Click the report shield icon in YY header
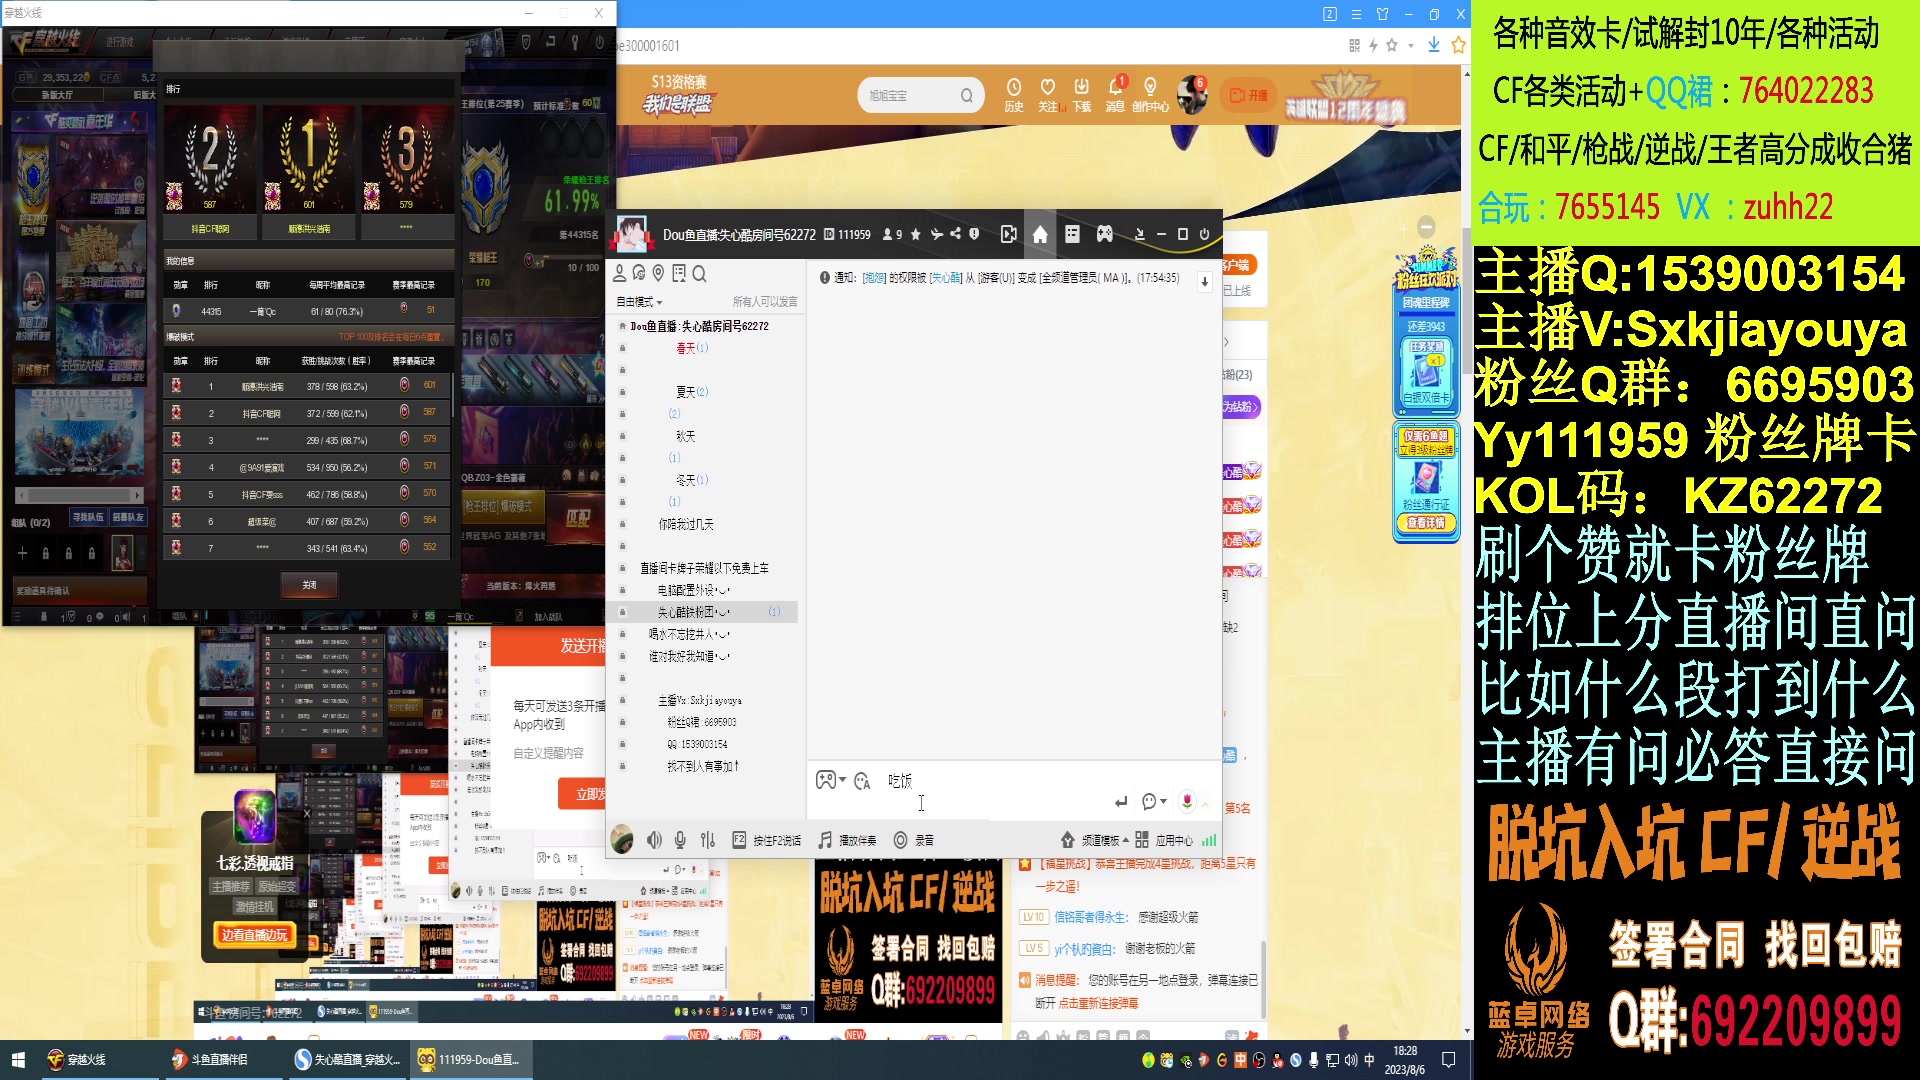Viewport: 1920px width, 1080px height. tap(974, 234)
